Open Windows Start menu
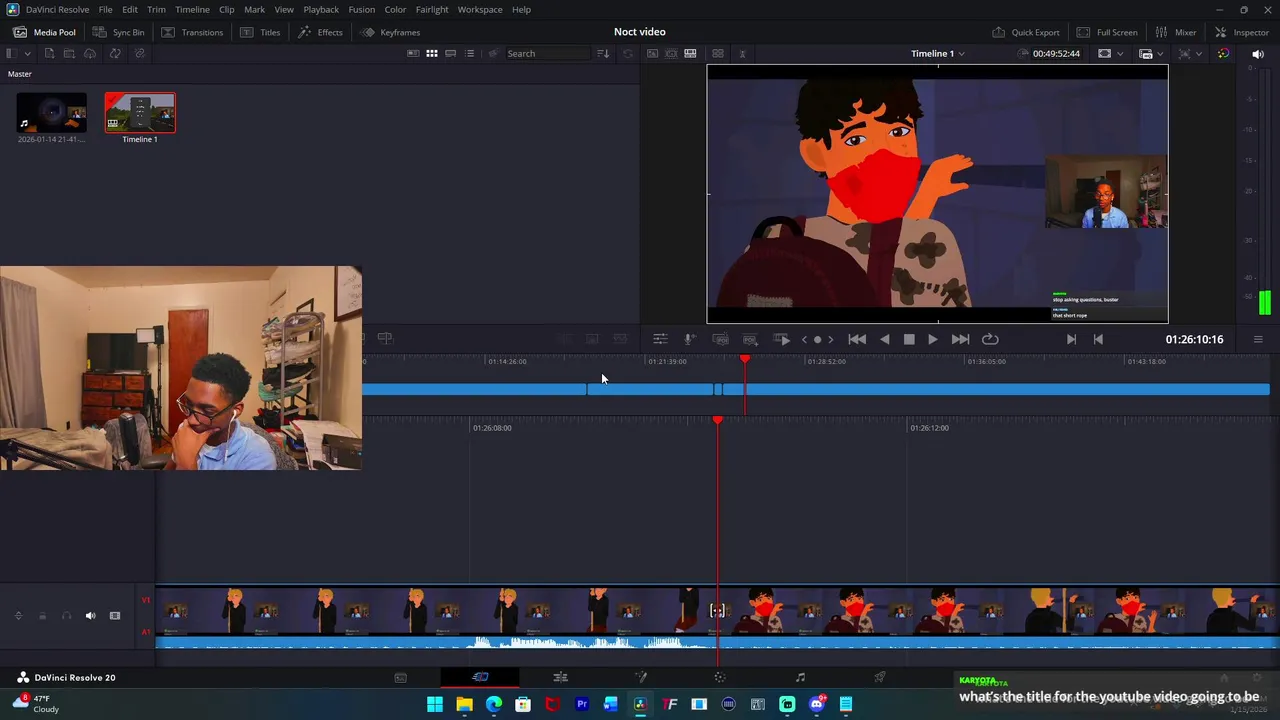The width and height of the screenshot is (1280, 720). tap(435, 704)
